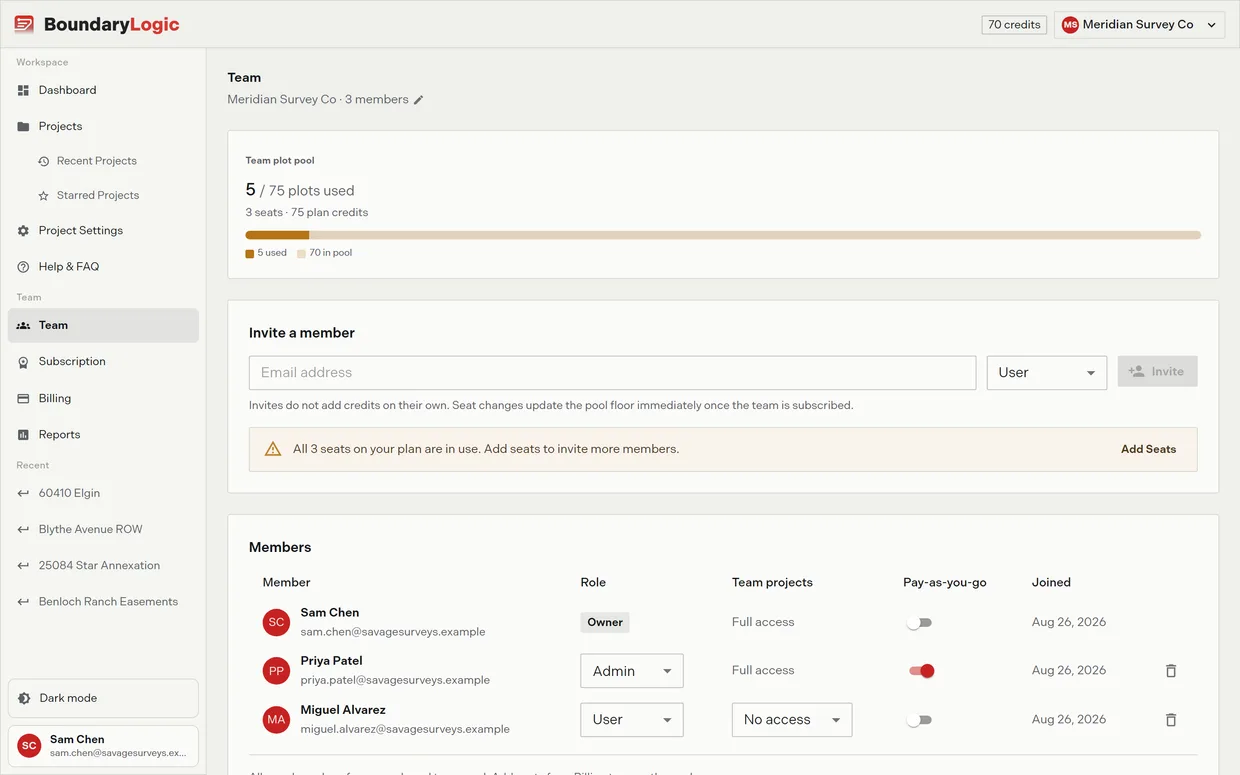Screen dimensions: 1240x775
Task: Click the Owner role badge
Action: [x=605, y=622]
